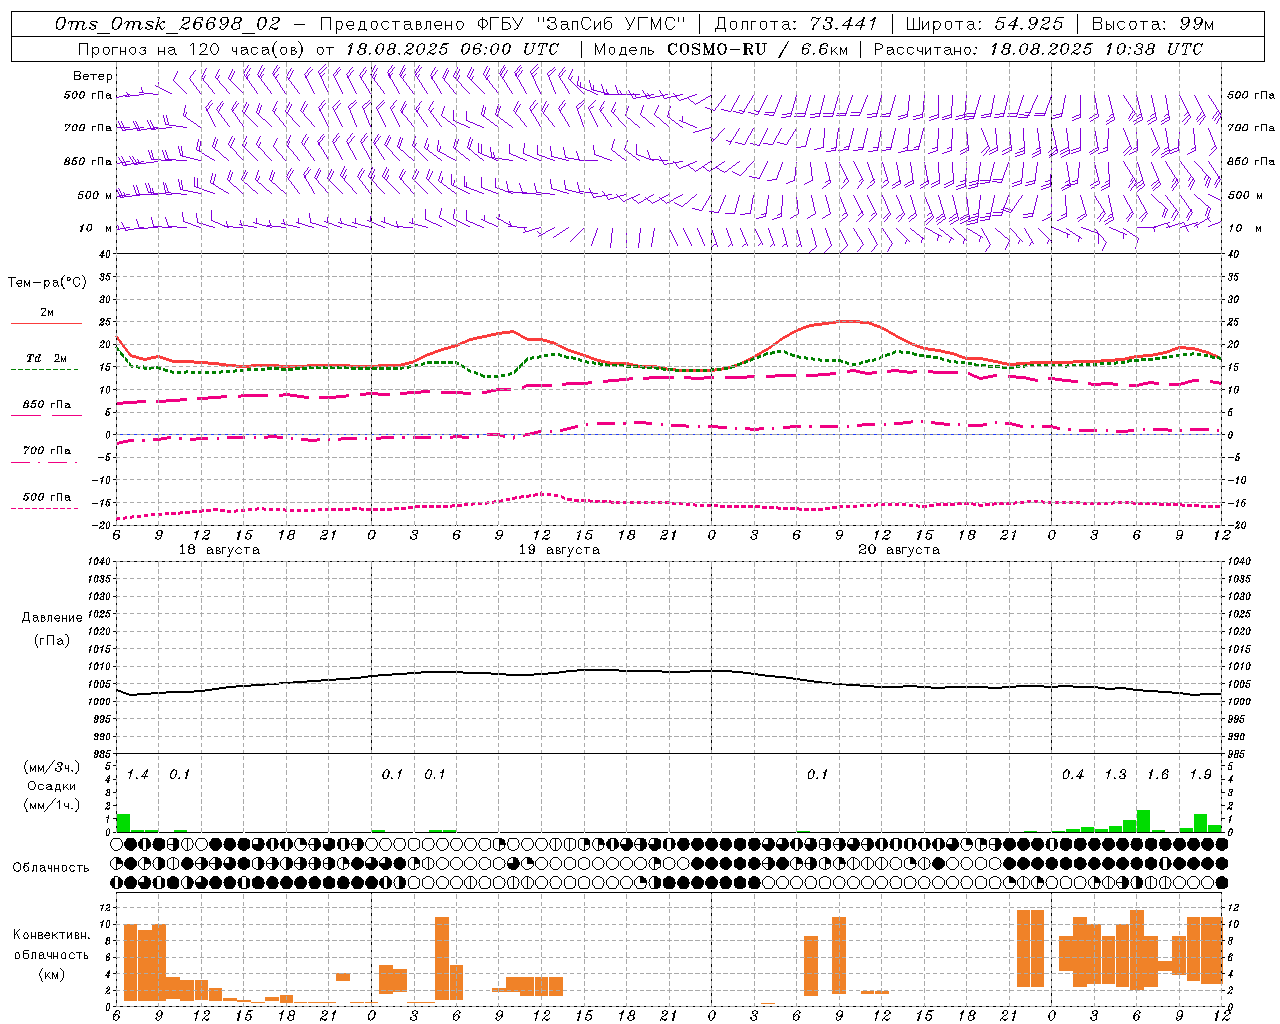This screenshot has height=1024, width=1280.
Task: Click the pink 700 гПа dash-dot legend line
Action: [44, 462]
